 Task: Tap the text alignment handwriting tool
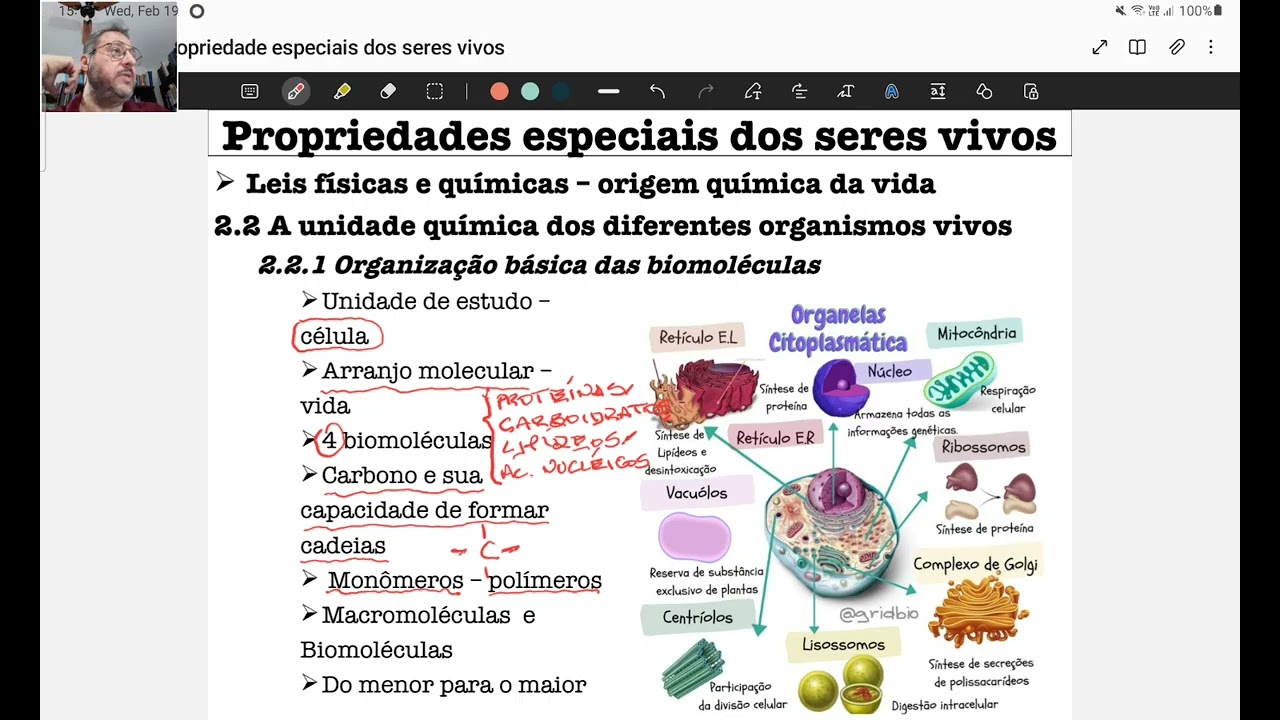845,91
